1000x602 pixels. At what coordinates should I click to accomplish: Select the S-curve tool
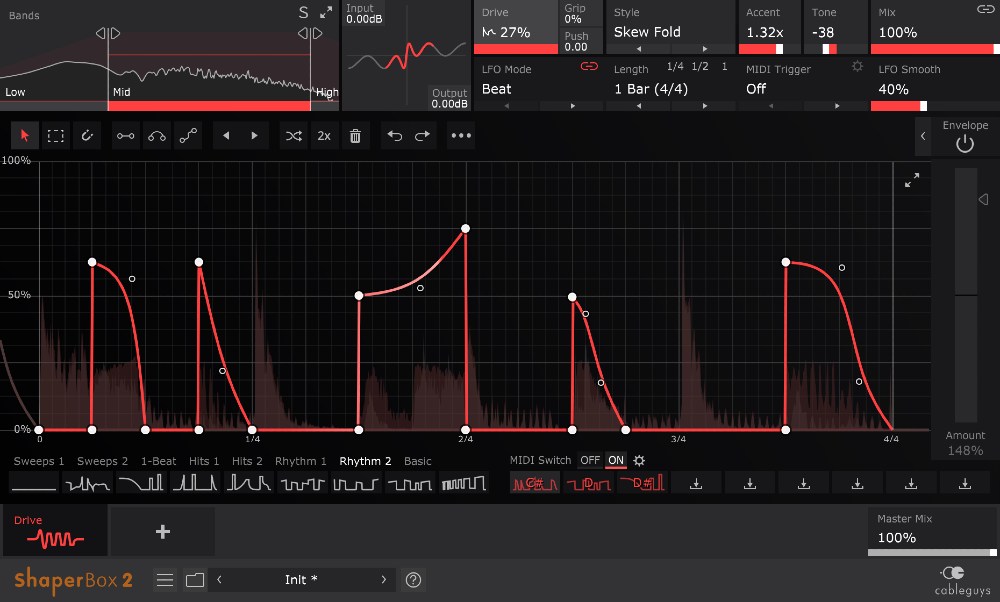(x=188, y=136)
